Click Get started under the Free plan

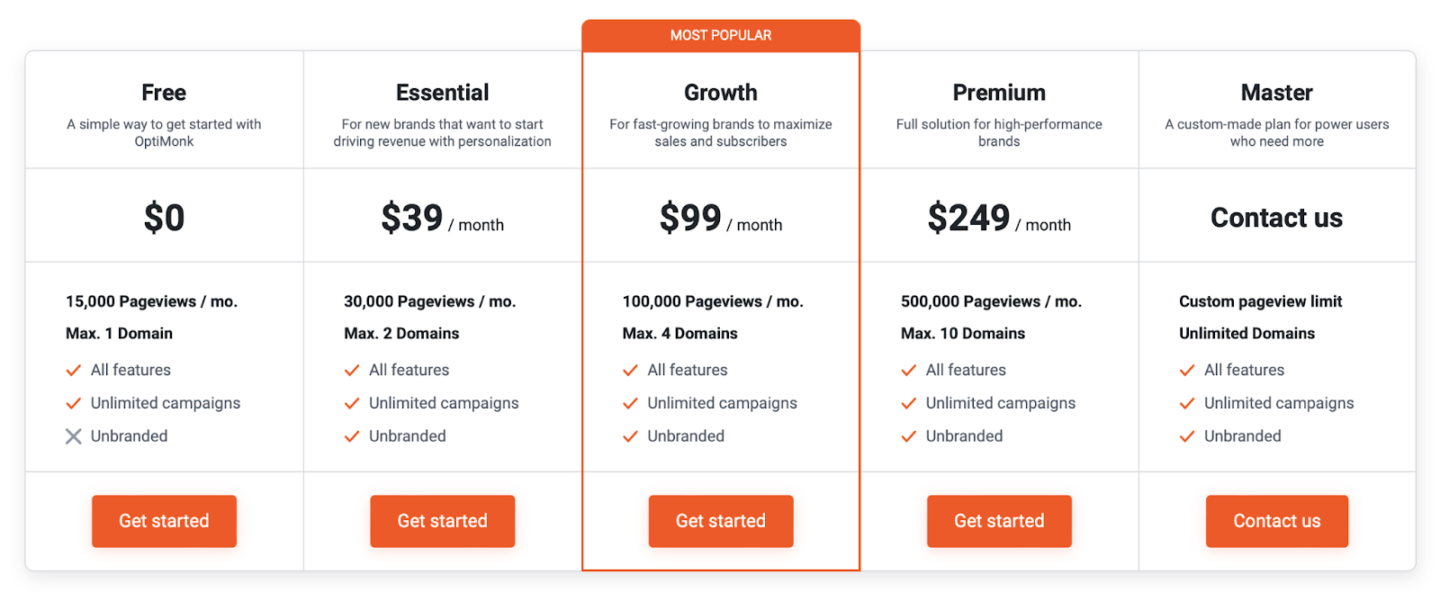pyautogui.click(x=163, y=521)
